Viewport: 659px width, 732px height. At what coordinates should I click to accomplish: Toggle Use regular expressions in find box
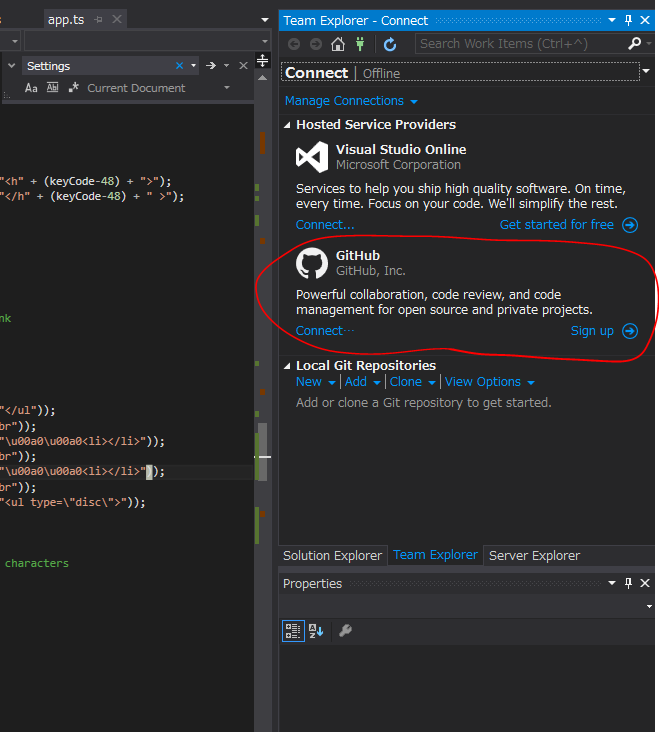pyautogui.click(x=73, y=87)
